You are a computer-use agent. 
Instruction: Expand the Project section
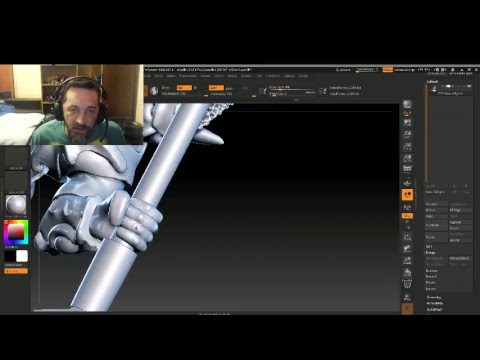click(x=431, y=282)
